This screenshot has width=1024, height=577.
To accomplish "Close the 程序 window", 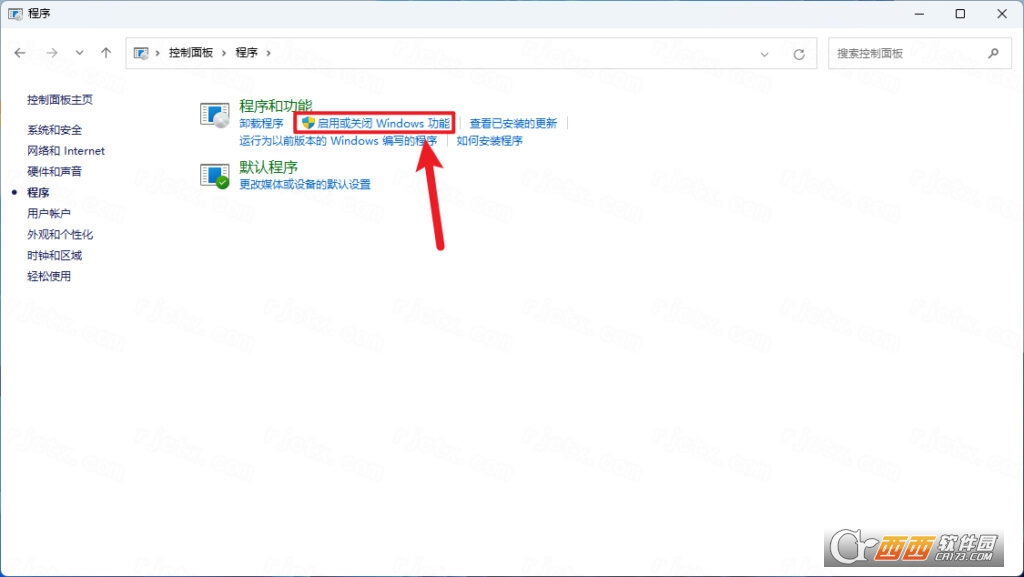I will 1002,14.
